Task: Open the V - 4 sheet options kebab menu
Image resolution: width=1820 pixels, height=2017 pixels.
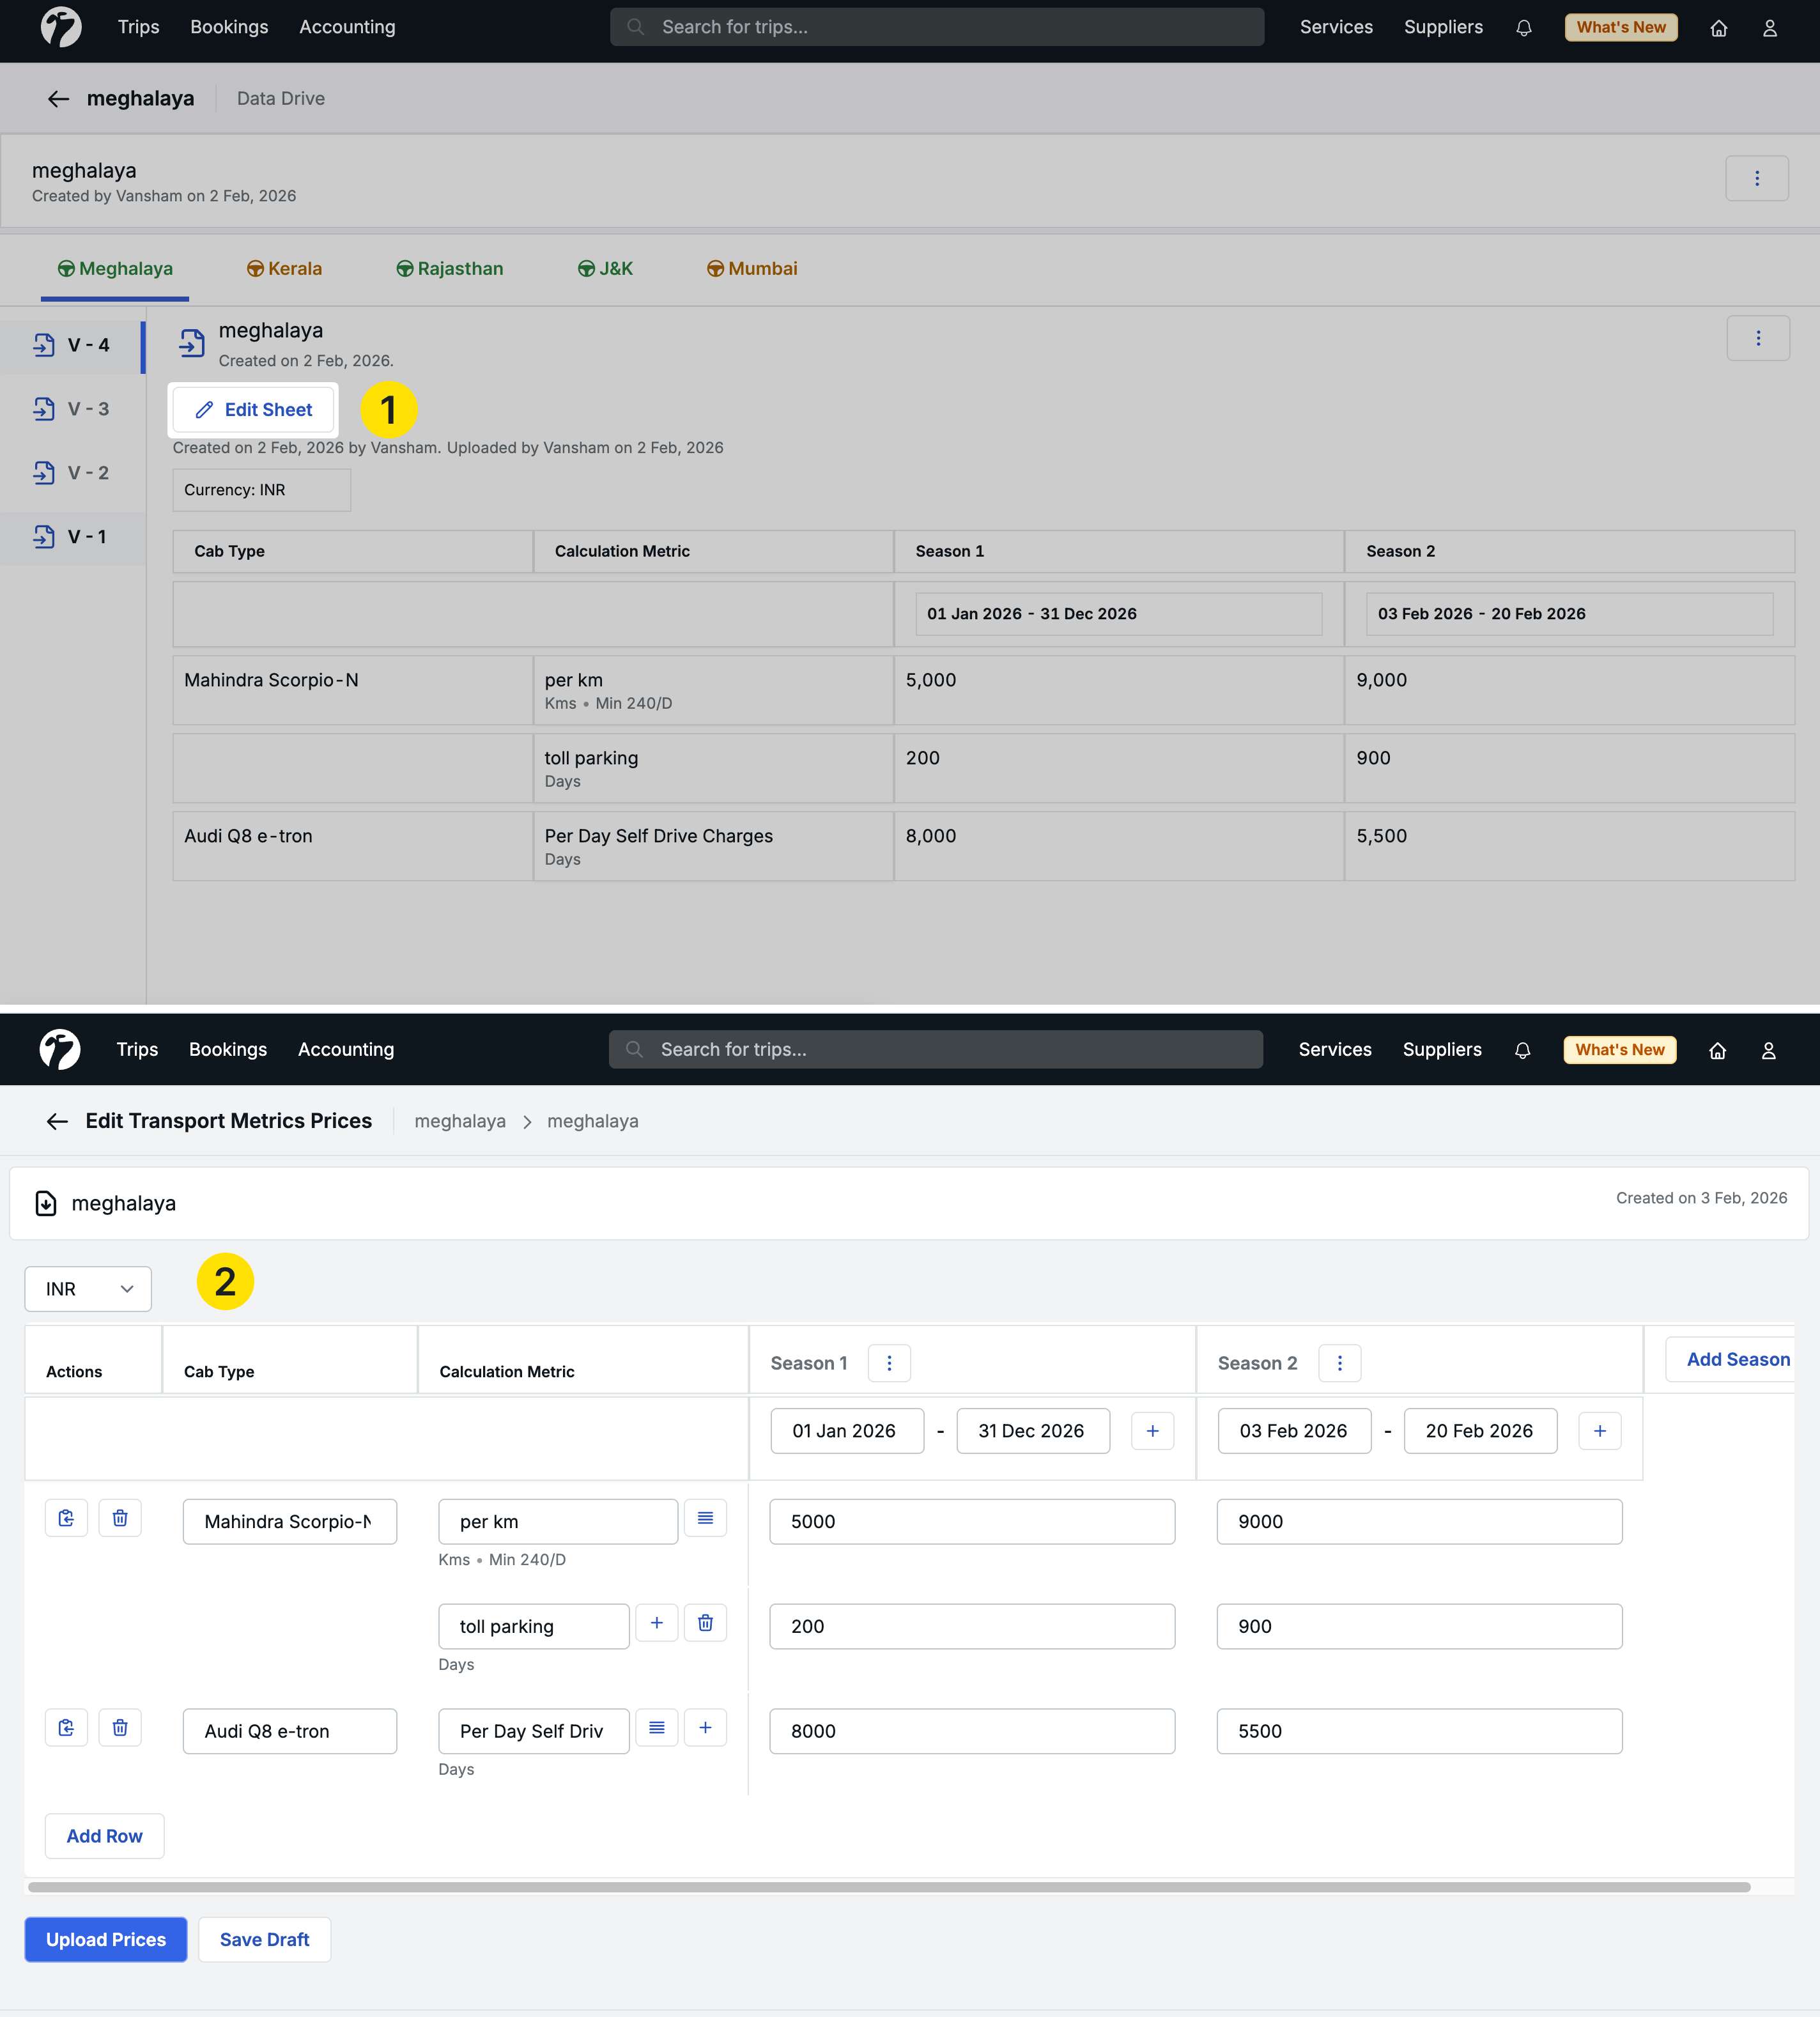Action: tap(1757, 338)
